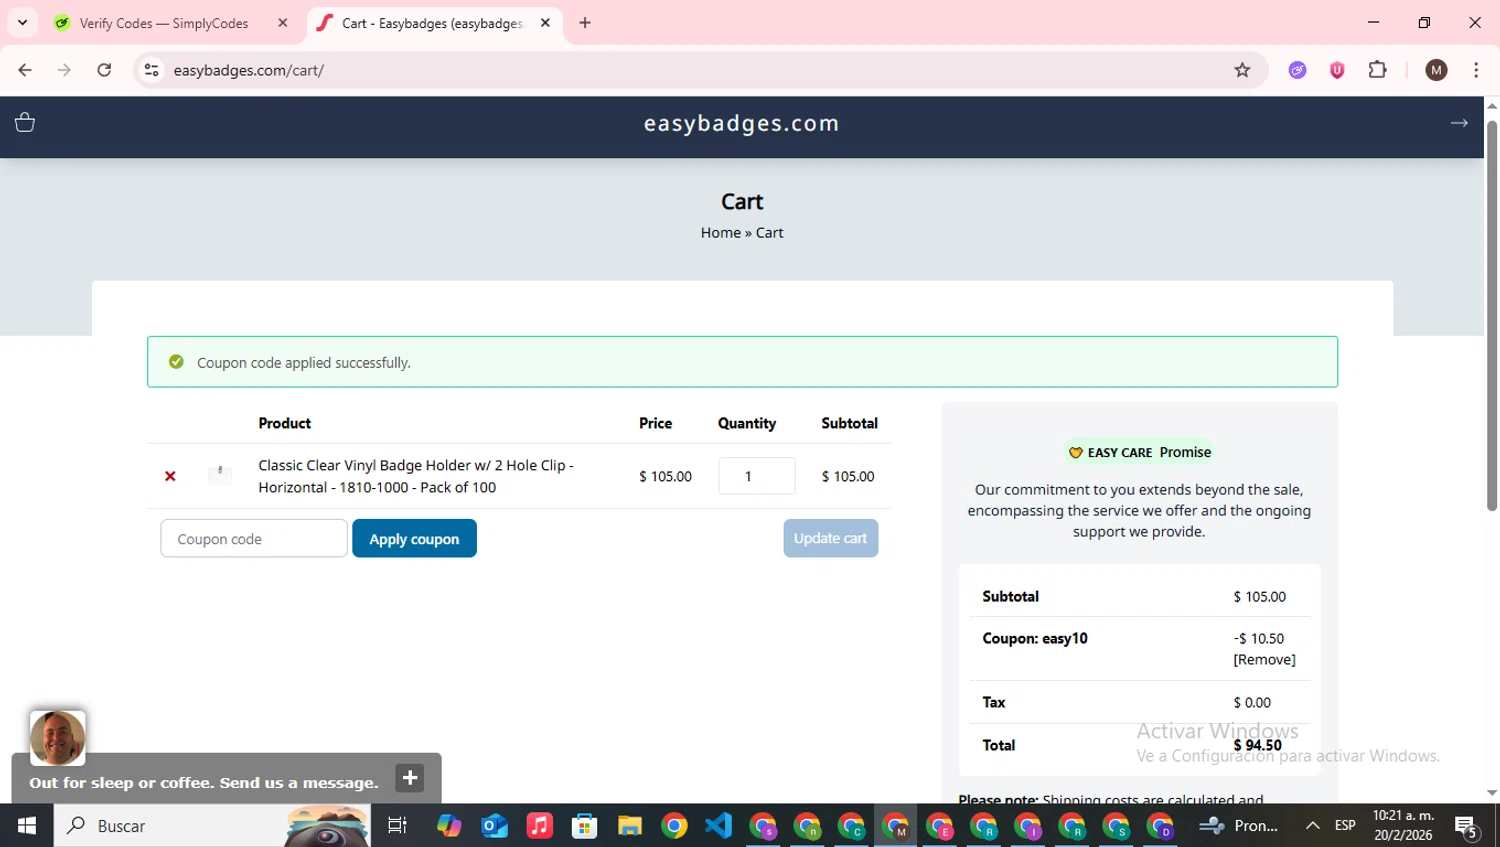Click the browser forward arrow

[x=64, y=70]
